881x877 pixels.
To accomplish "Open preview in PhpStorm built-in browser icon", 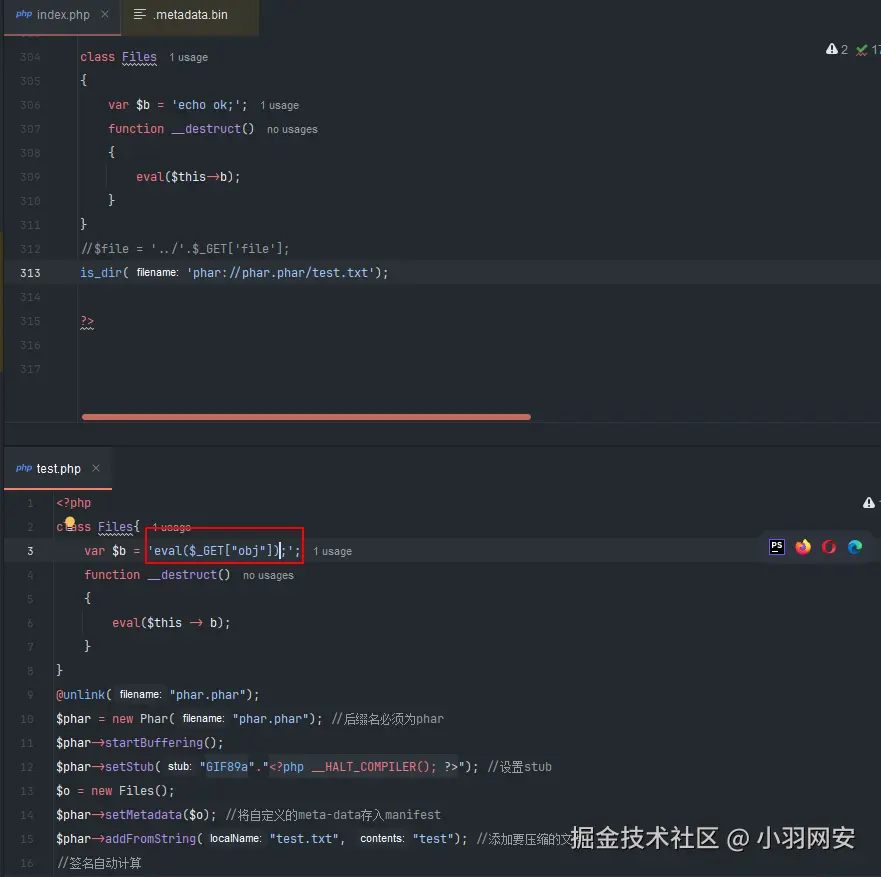I will click(x=776, y=547).
